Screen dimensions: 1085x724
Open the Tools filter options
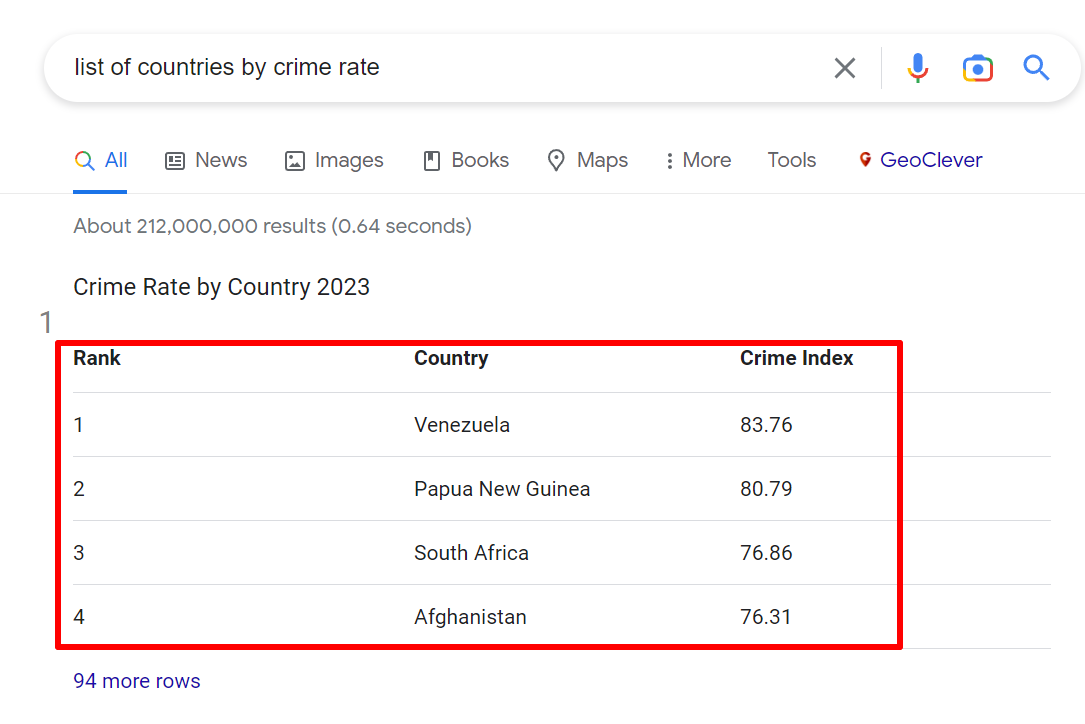(x=791, y=160)
